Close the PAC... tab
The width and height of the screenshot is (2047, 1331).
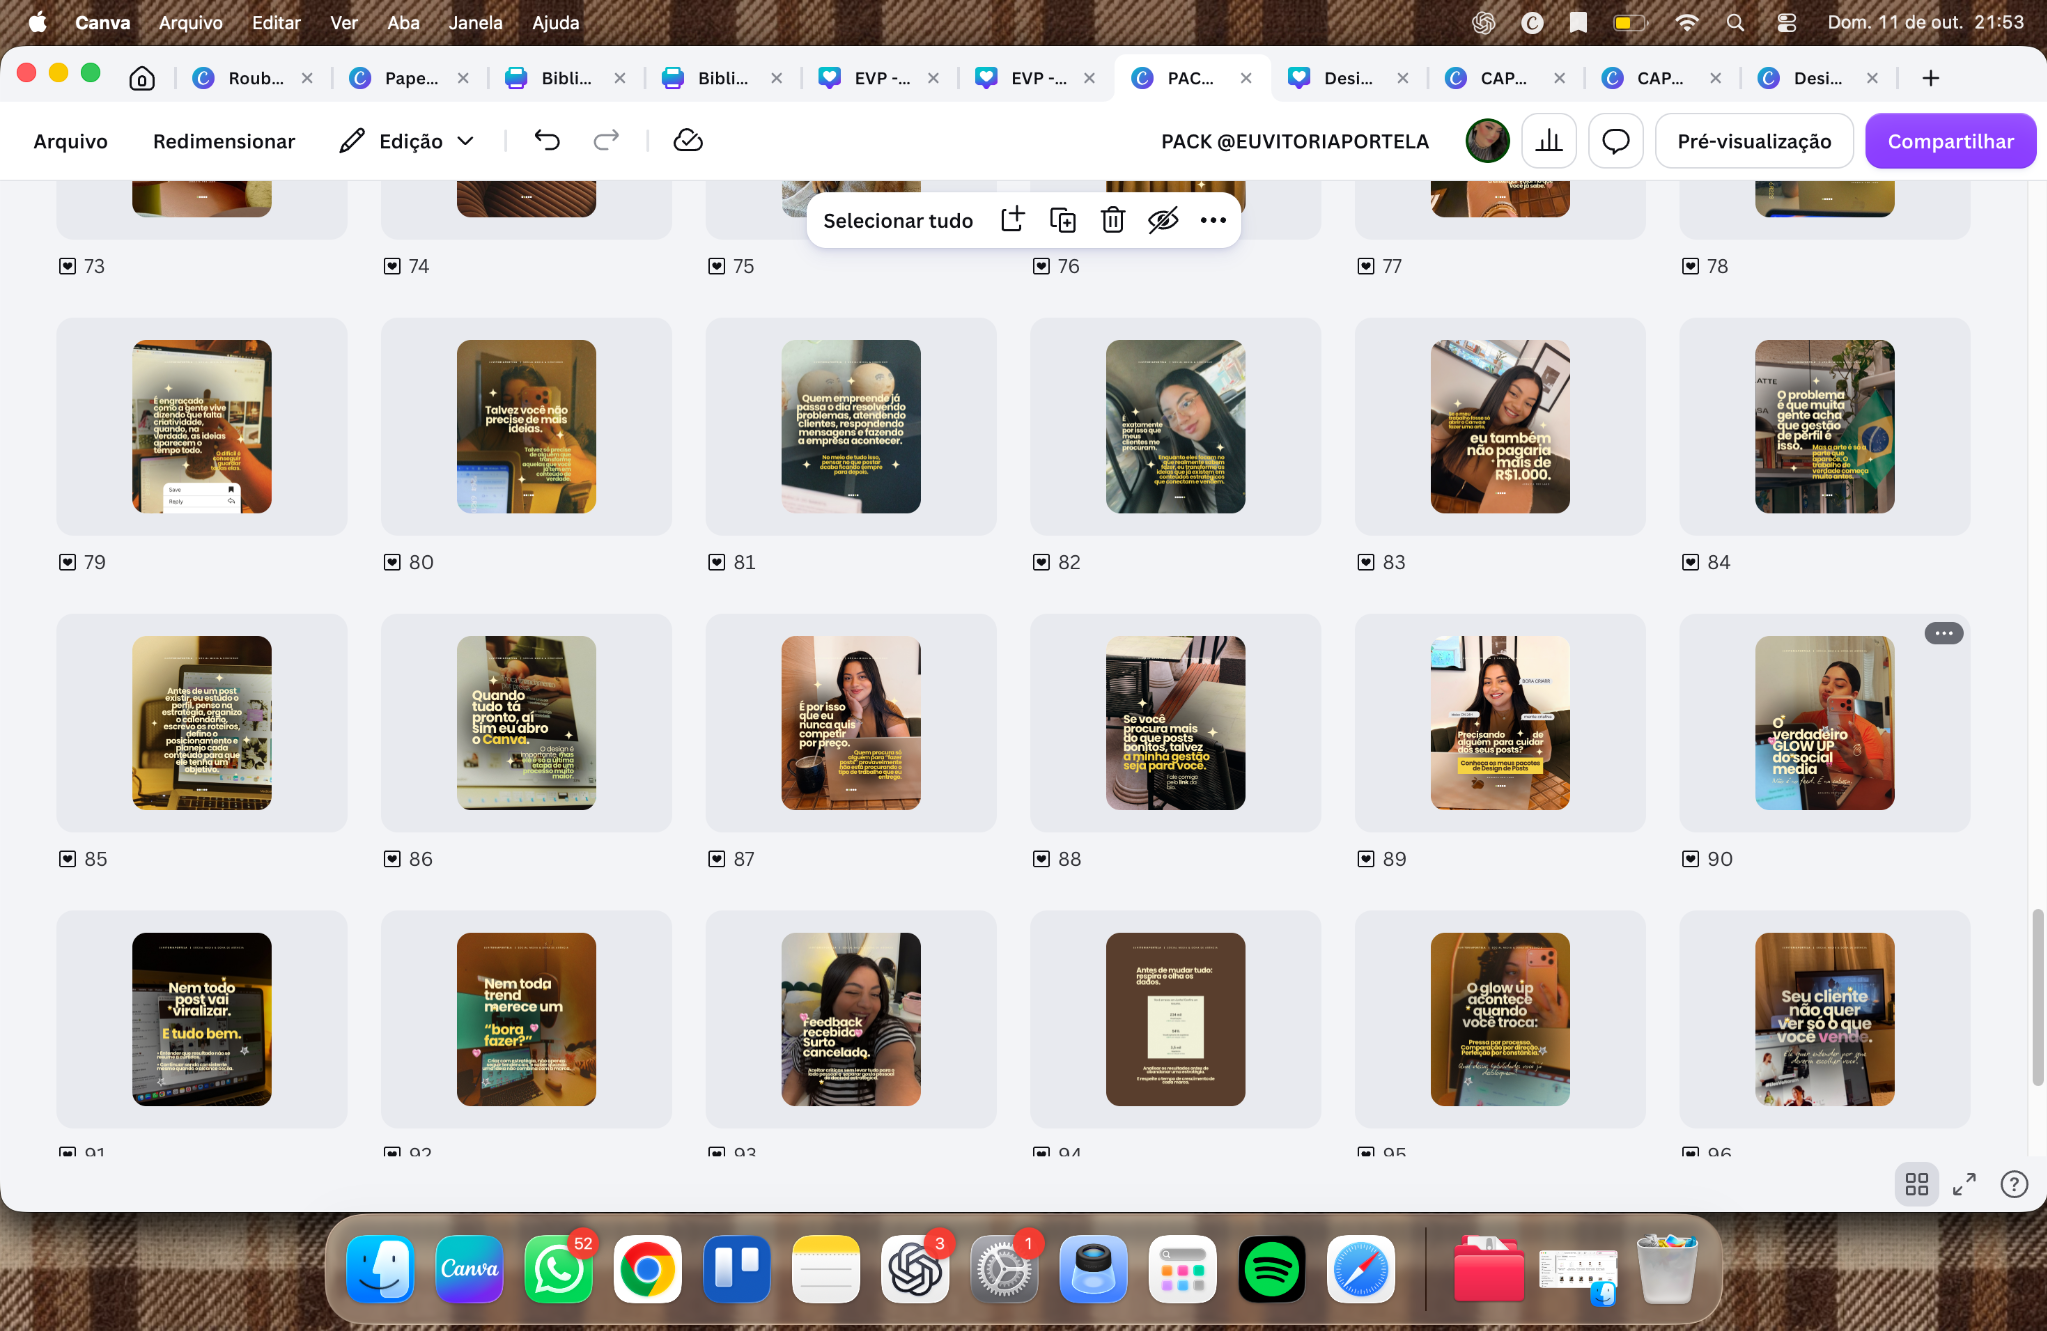click(1246, 78)
